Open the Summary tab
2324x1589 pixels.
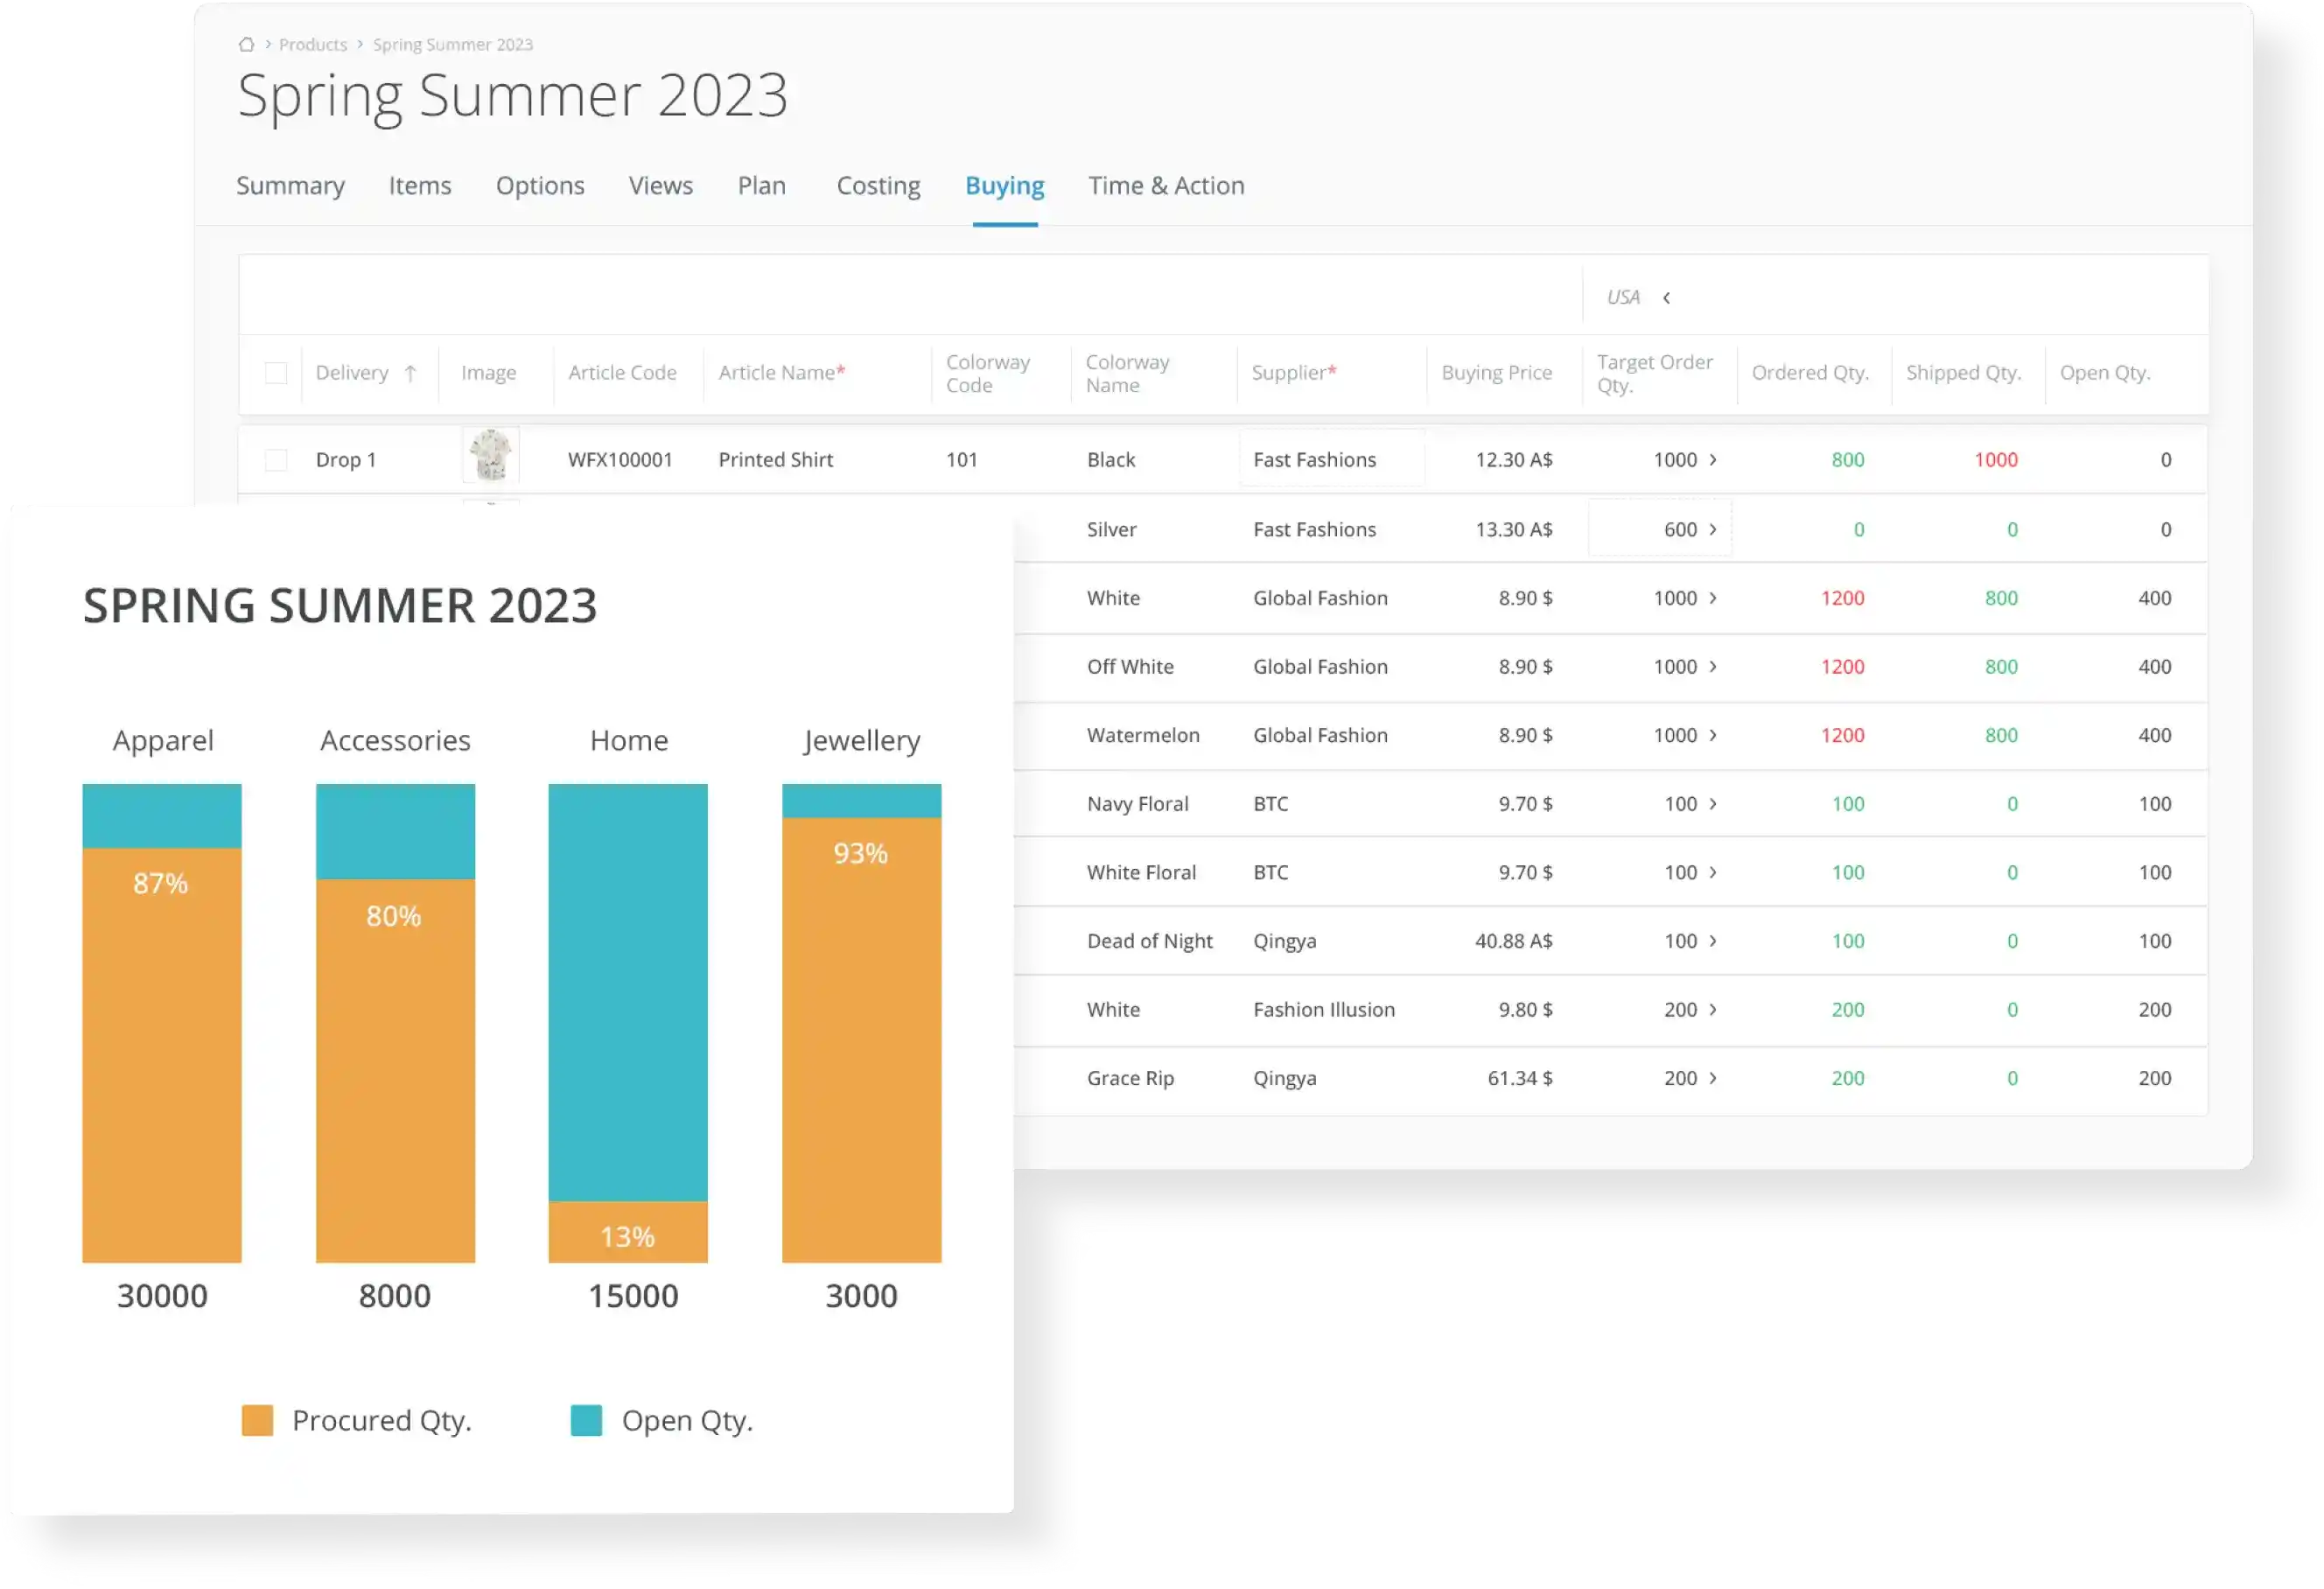(x=290, y=186)
